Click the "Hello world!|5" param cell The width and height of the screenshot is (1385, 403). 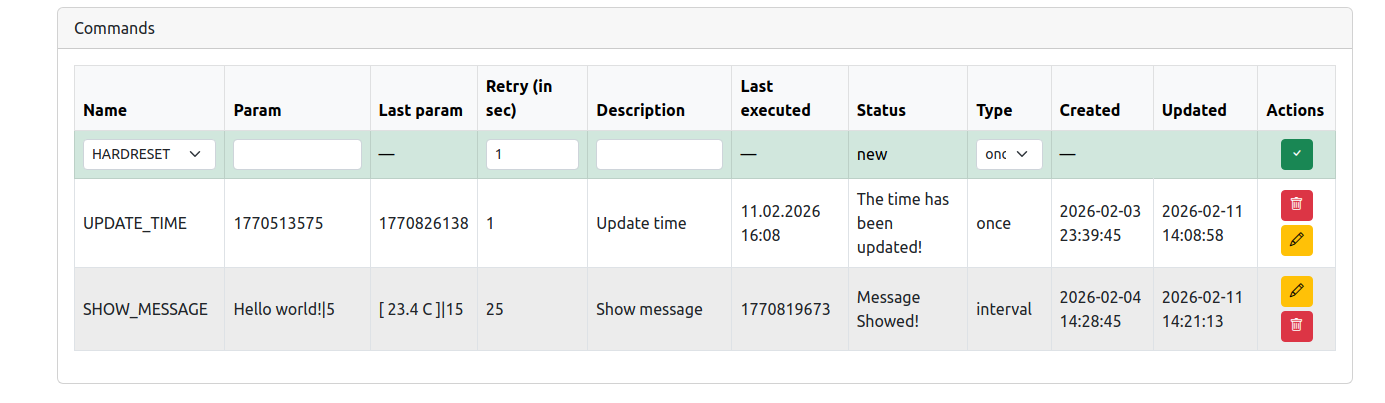click(284, 309)
